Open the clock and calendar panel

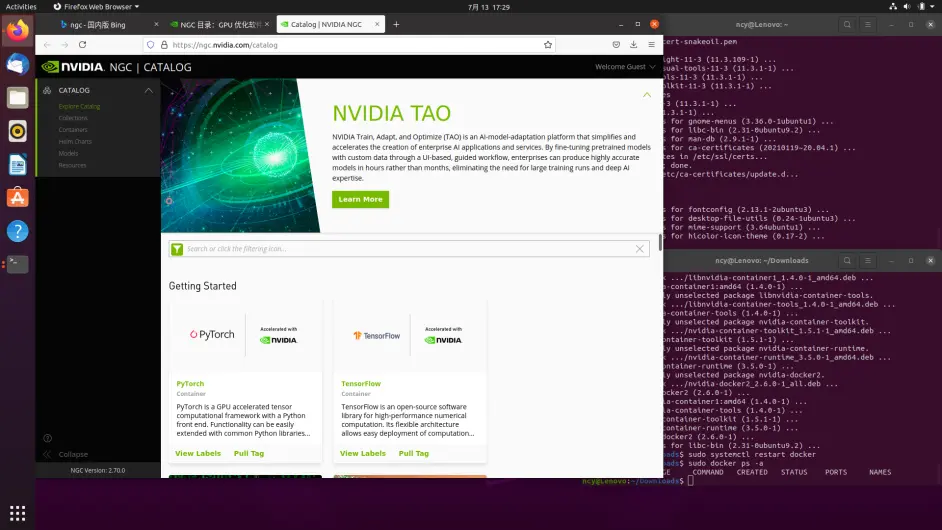pos(488,7)
